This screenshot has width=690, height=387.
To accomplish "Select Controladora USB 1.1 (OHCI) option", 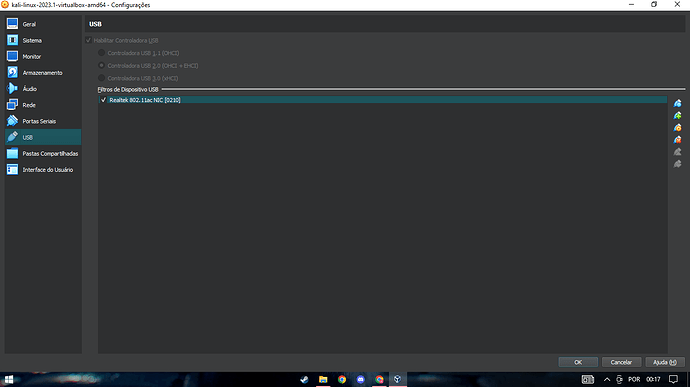I will point(102,53).
